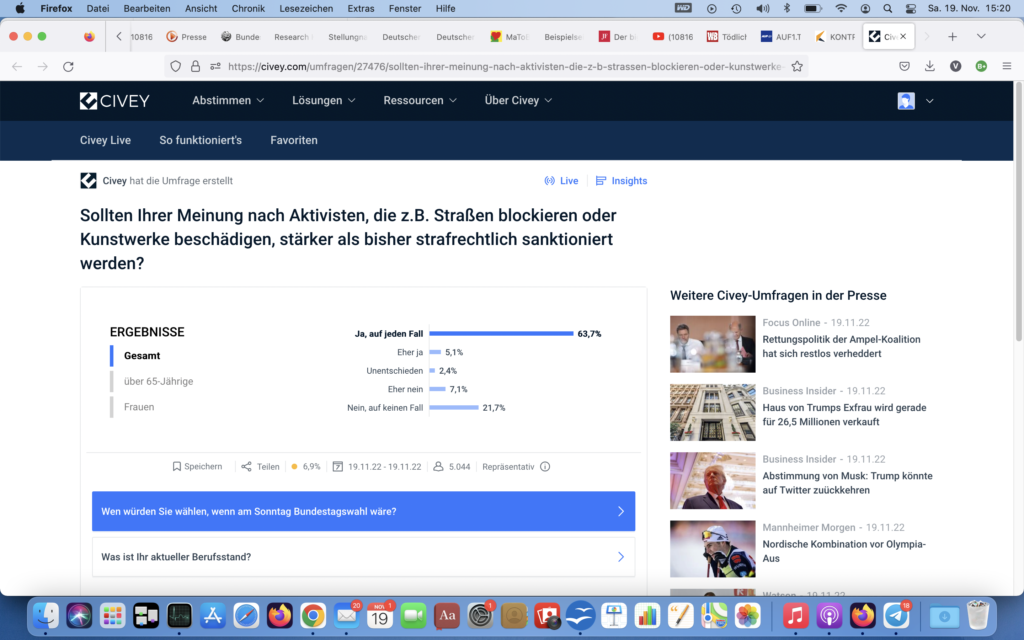
Task: Reload the page in Firefox toolbar
Action: [x=68, y=66]
